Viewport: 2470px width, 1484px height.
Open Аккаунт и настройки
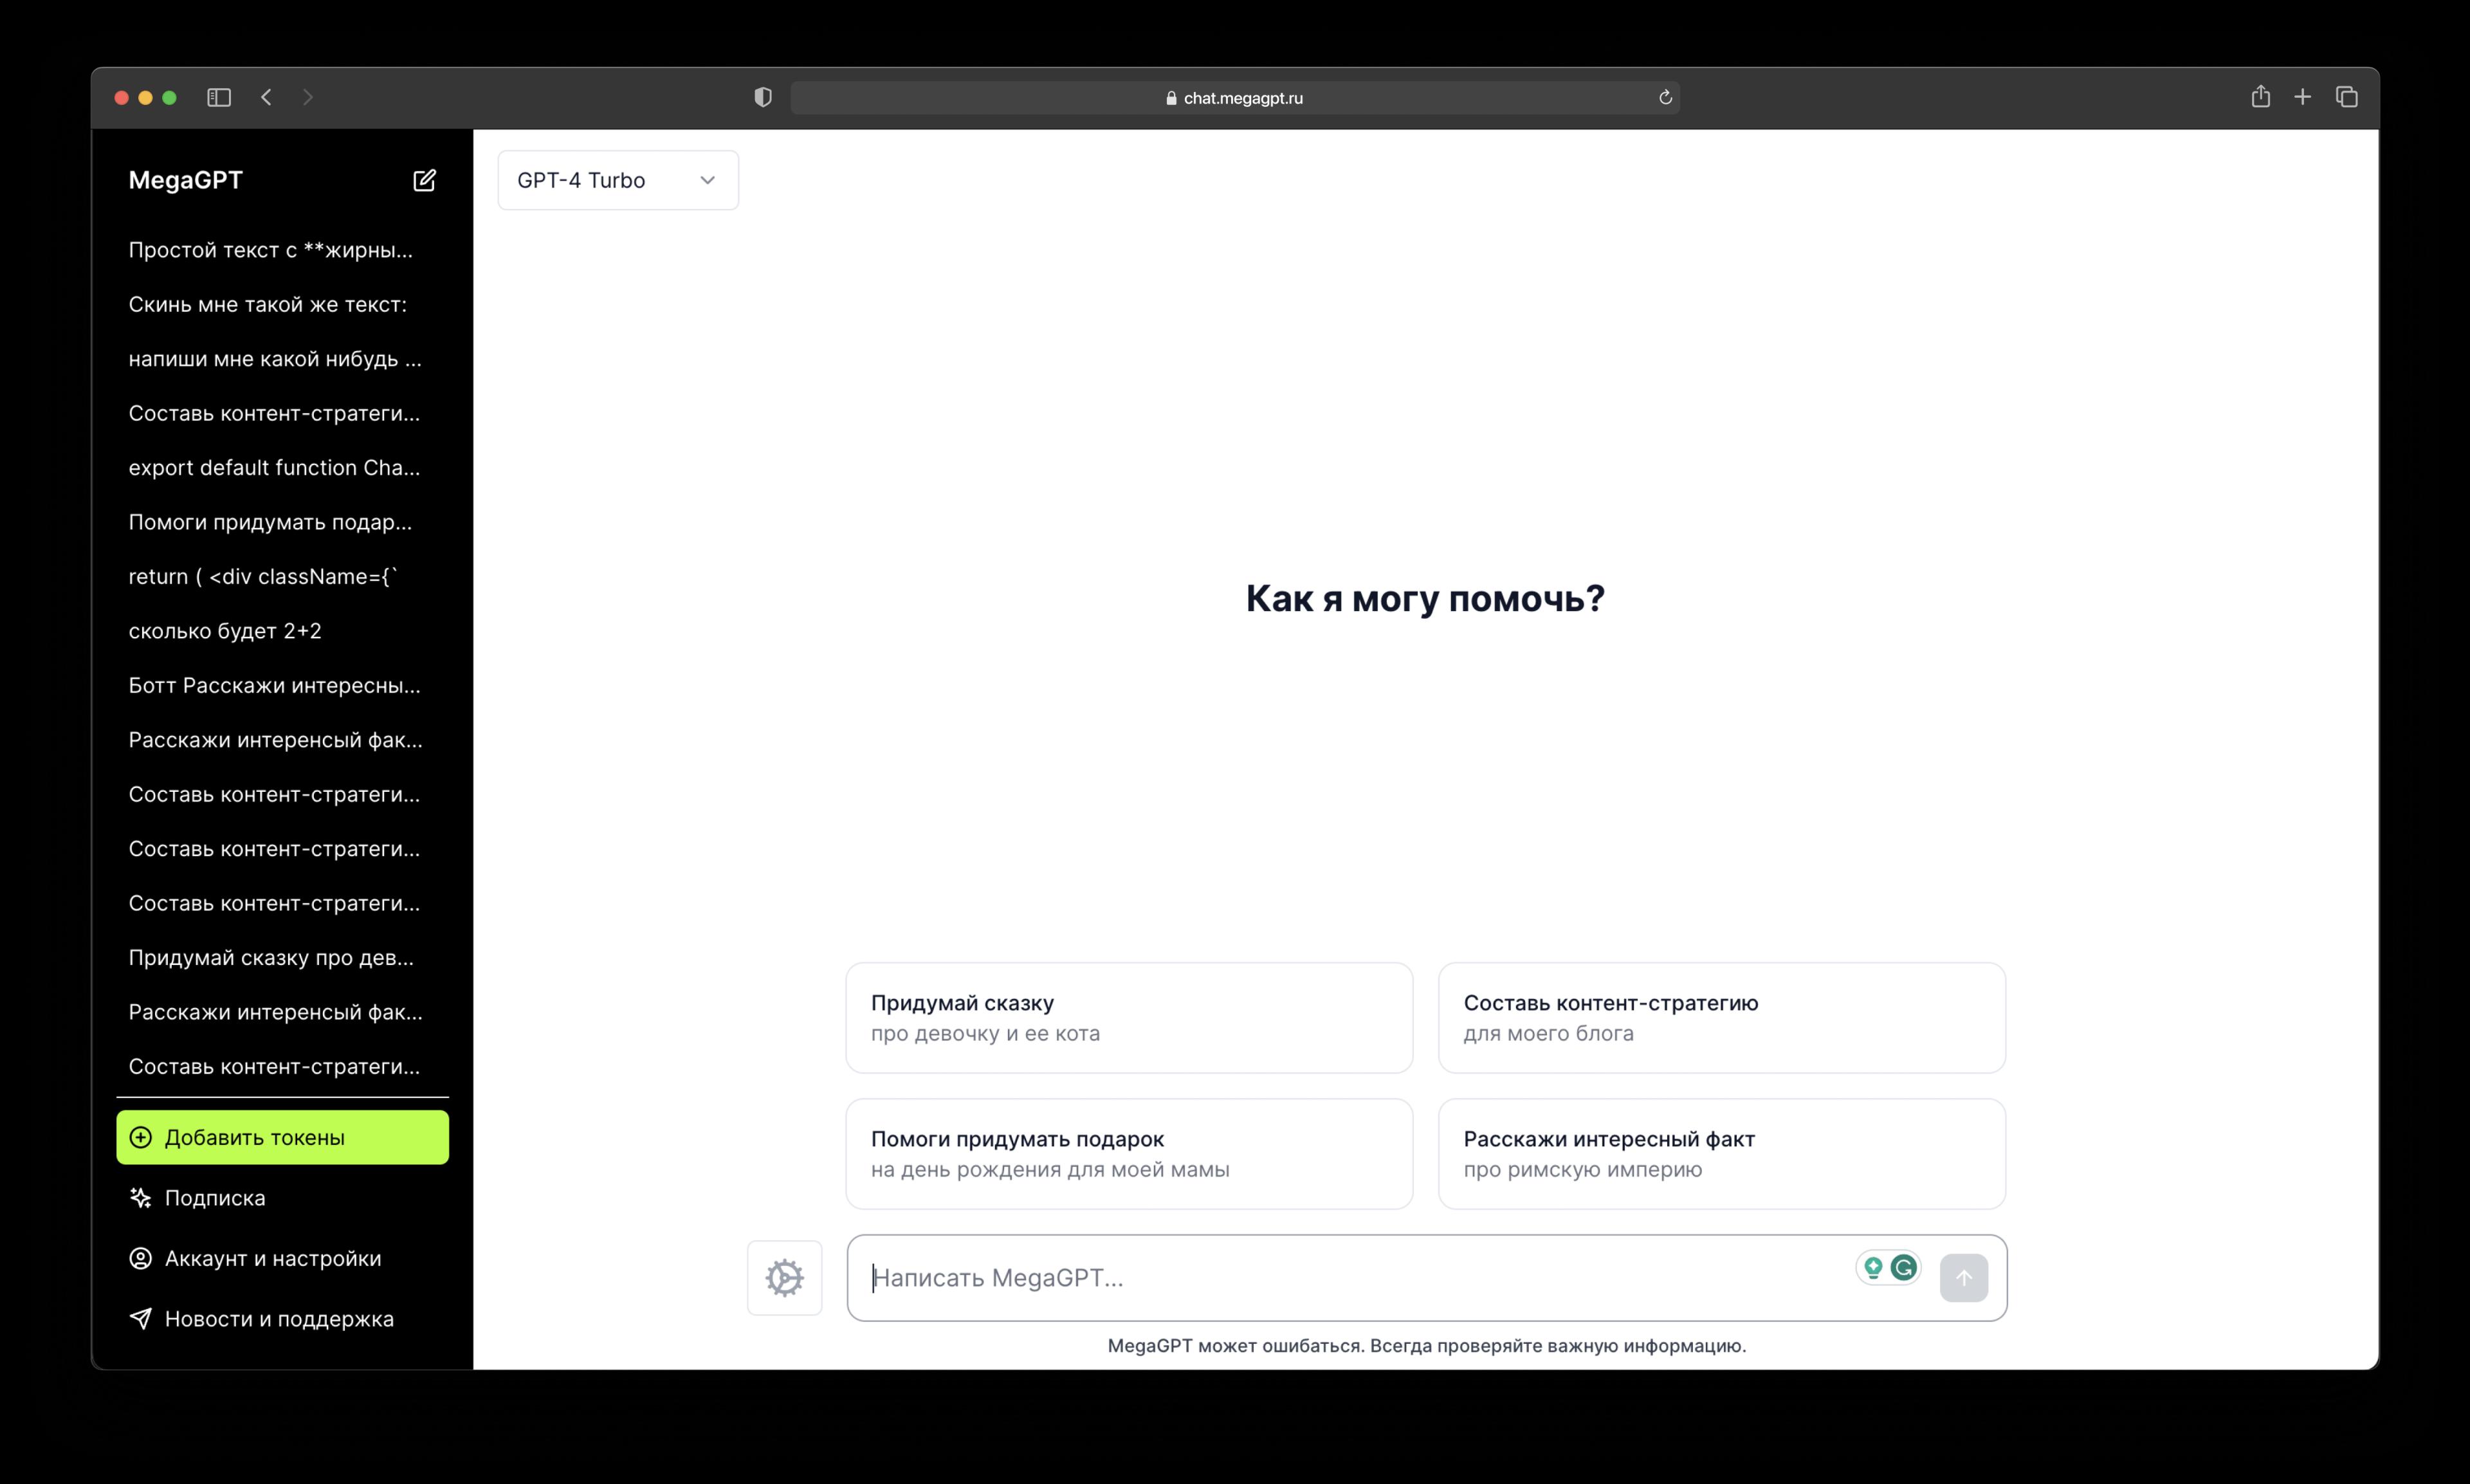coord(282,1258)
